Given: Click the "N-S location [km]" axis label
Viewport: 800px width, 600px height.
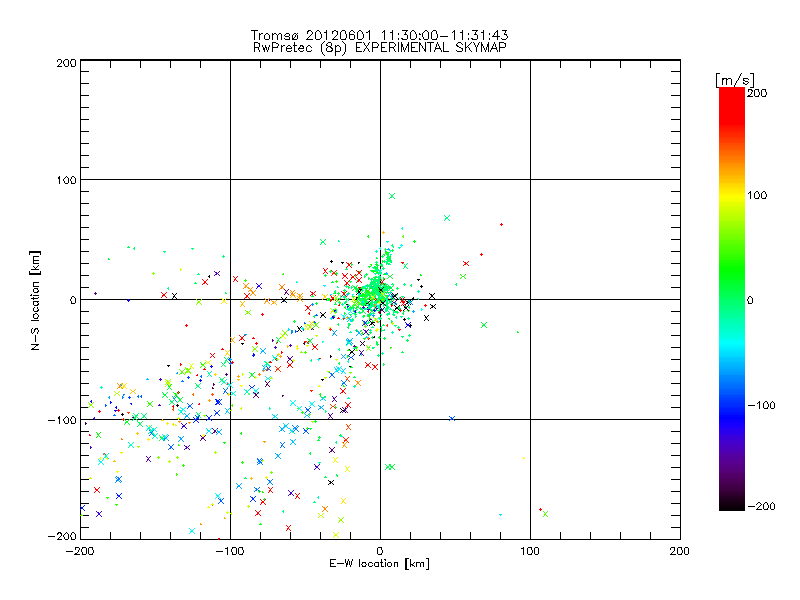Looking at the screenshot, I should 35,301.
